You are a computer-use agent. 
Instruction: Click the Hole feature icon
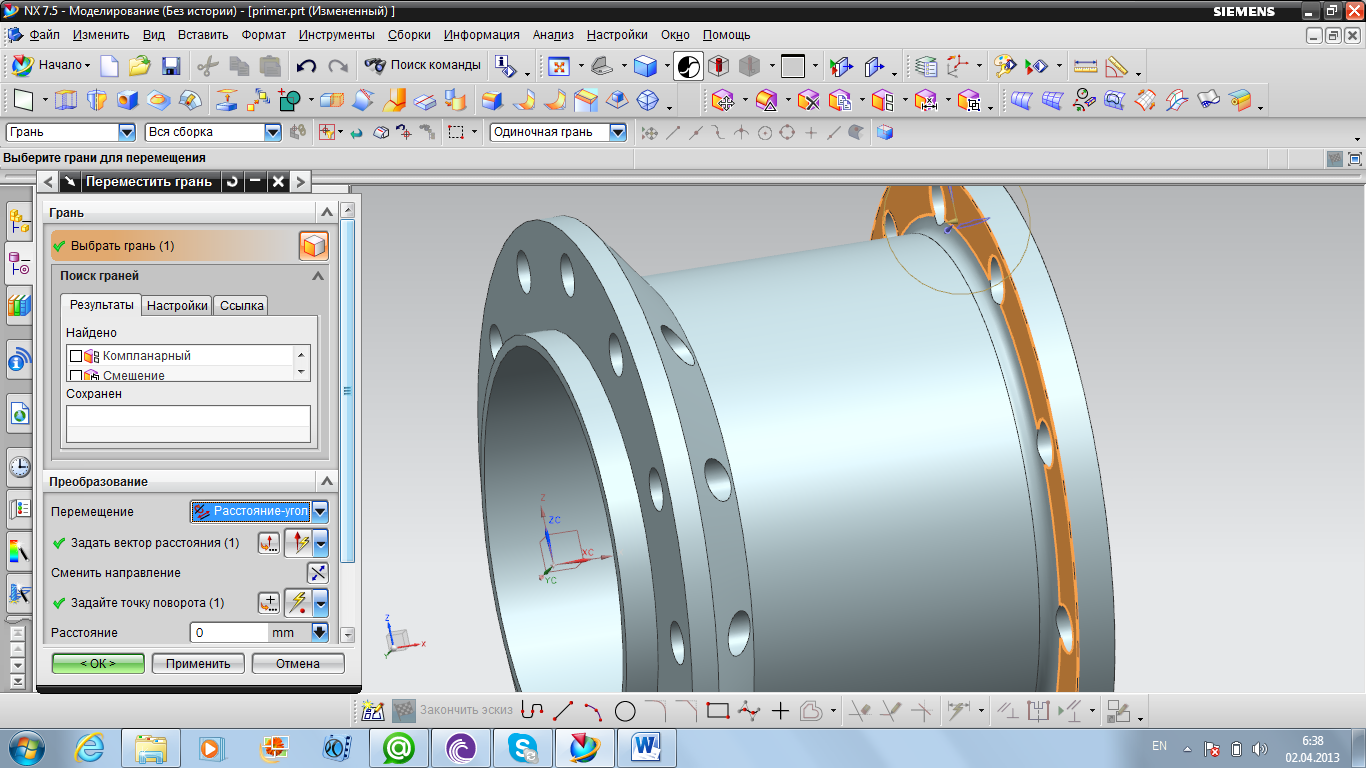[127, 100]
